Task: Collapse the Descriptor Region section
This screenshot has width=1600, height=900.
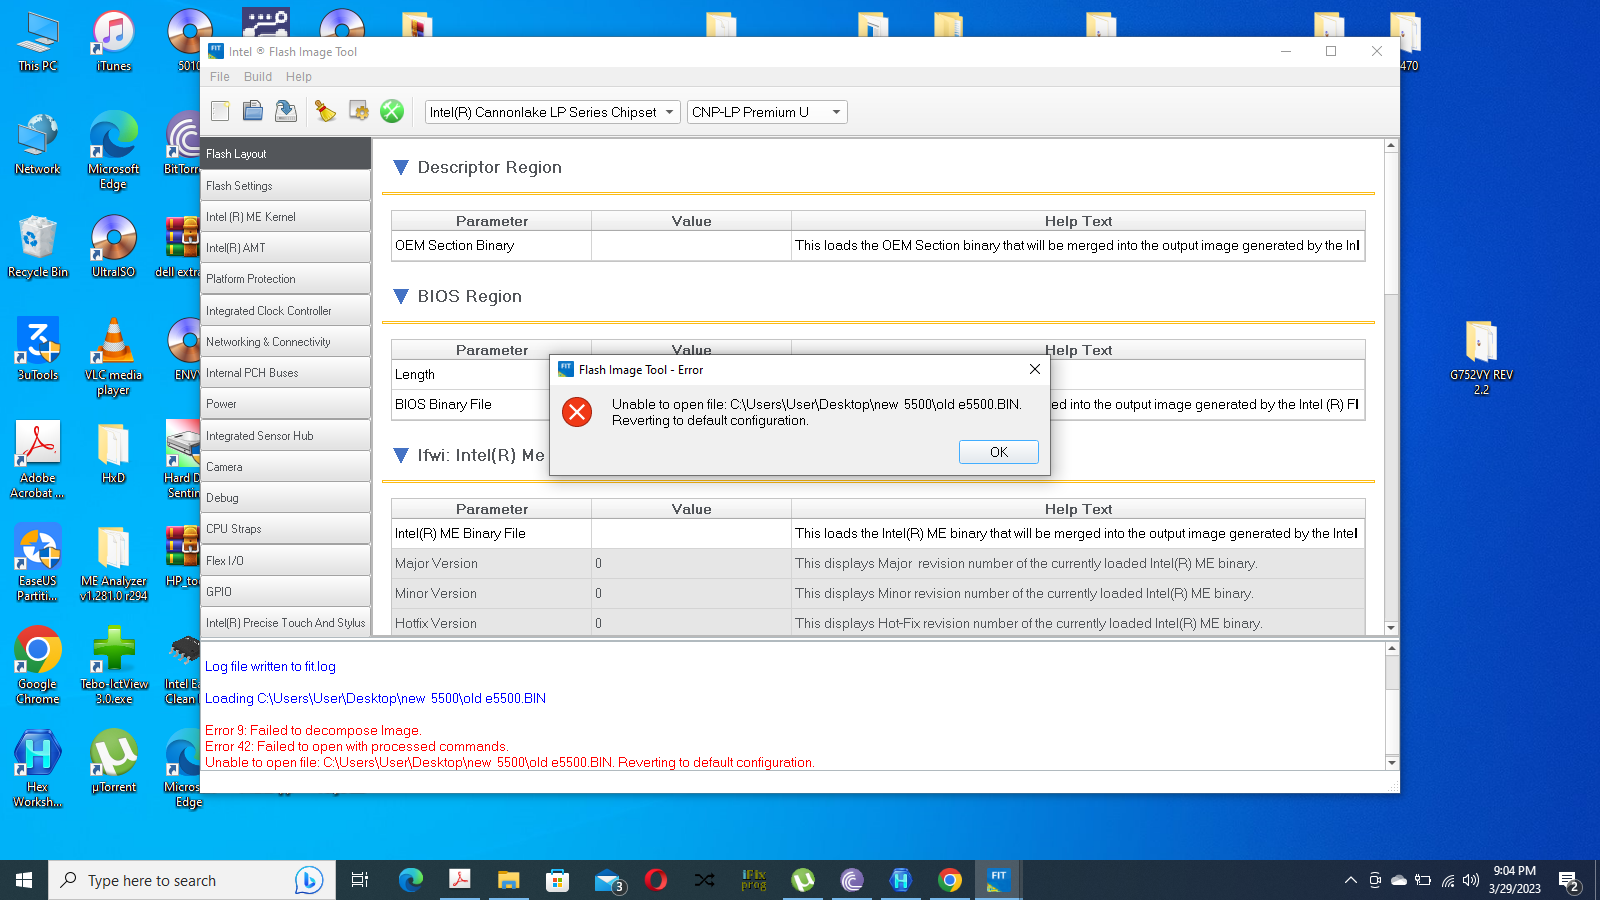Action: pos(401,168)
